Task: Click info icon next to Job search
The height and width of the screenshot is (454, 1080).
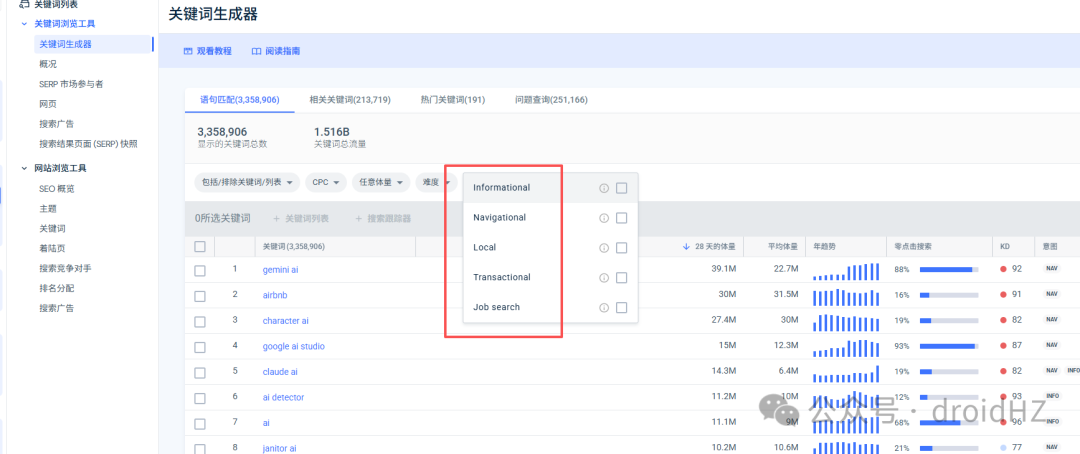Action: pos(604,308)
